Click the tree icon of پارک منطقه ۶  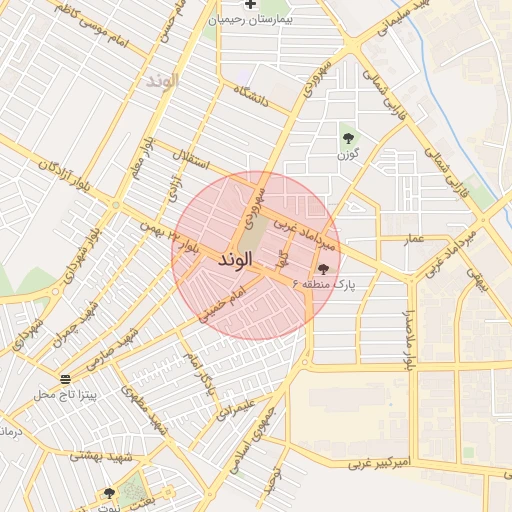323,269
